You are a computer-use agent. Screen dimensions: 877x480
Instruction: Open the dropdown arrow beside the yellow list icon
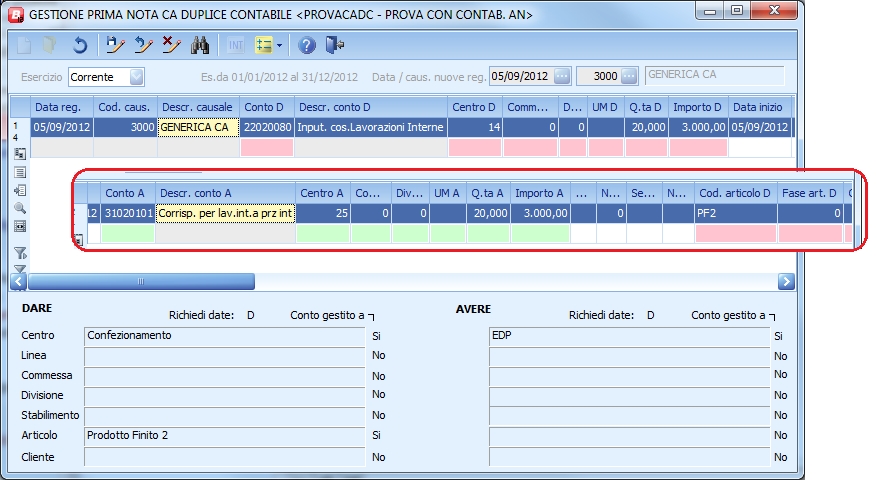(279, 45)
